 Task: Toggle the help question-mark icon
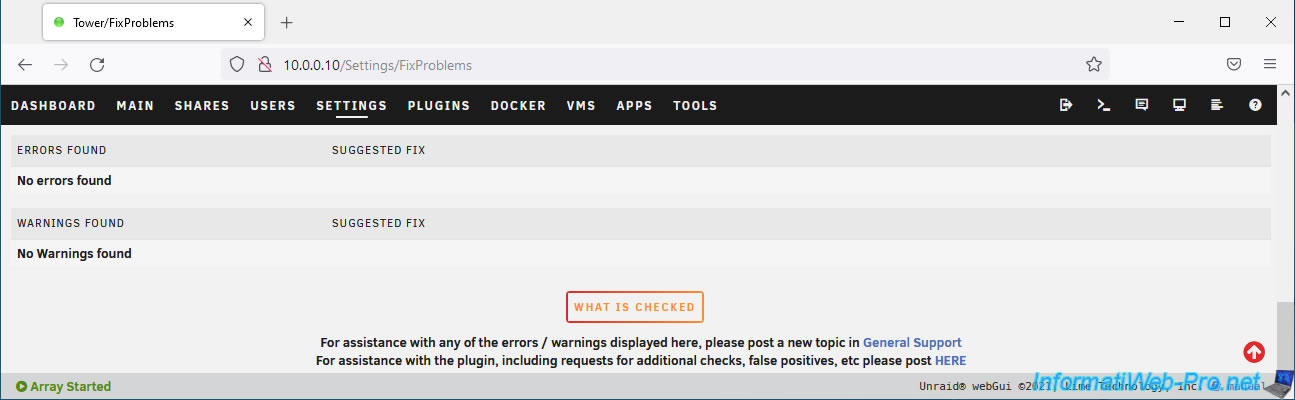coord(1255,105)
